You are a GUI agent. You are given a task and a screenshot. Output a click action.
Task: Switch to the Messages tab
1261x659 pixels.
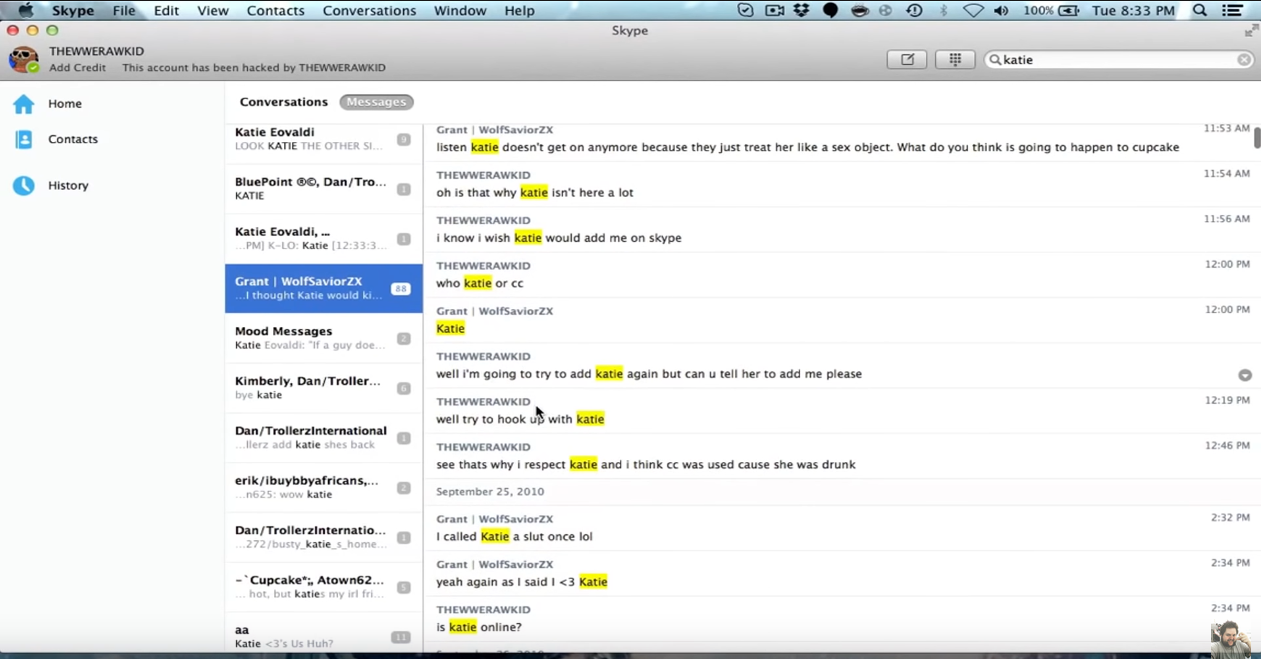coord(376,102)
